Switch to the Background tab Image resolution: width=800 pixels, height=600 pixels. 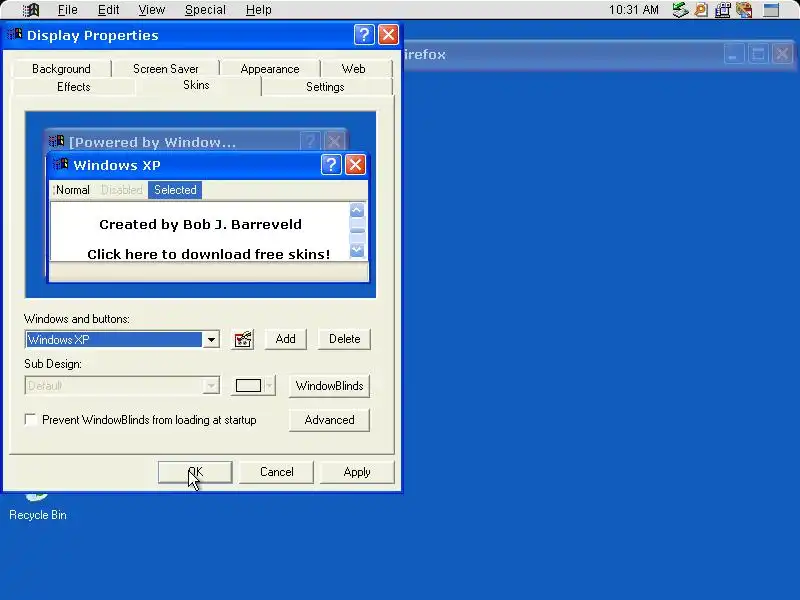click(61, 69)
